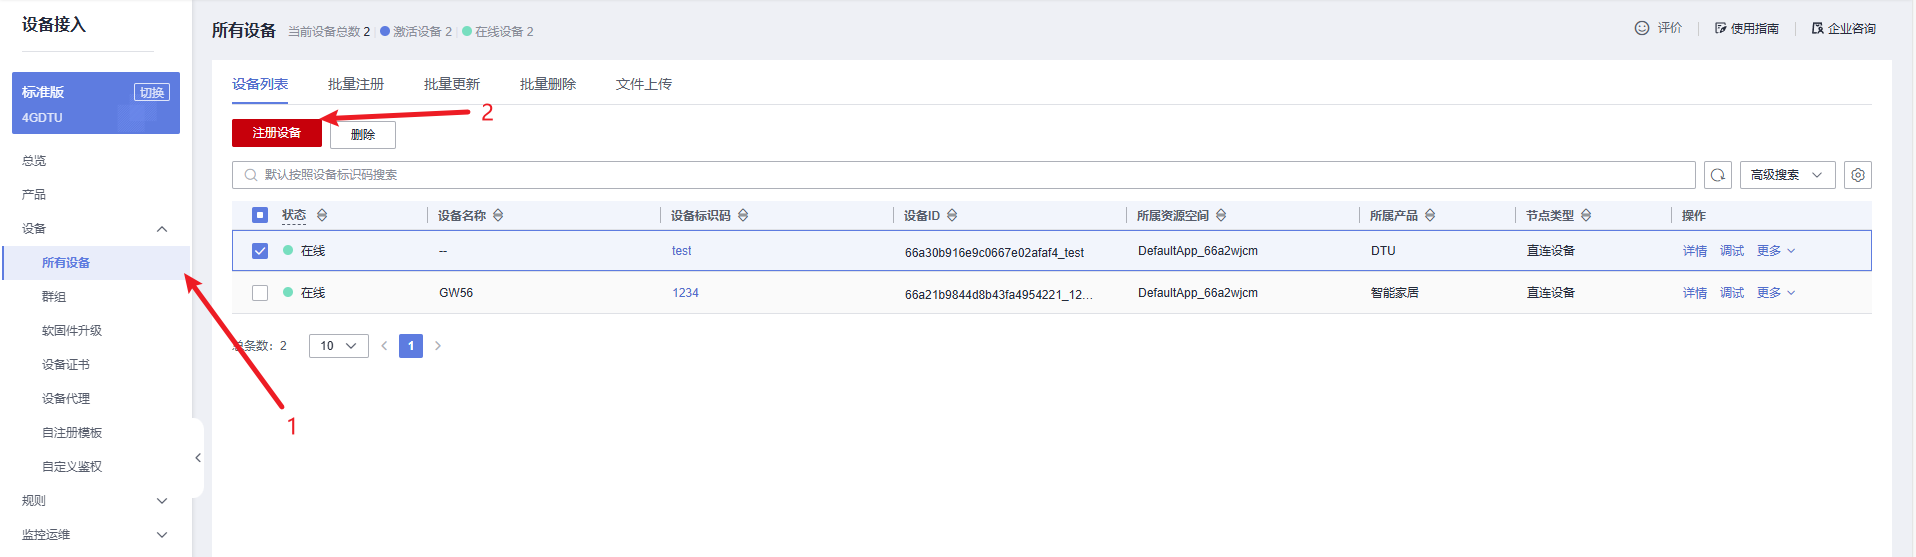Click the sort icon for 设备标识码
Image resolution: width=1916 pixels, height=557 pixels.
tap(743, 216)
